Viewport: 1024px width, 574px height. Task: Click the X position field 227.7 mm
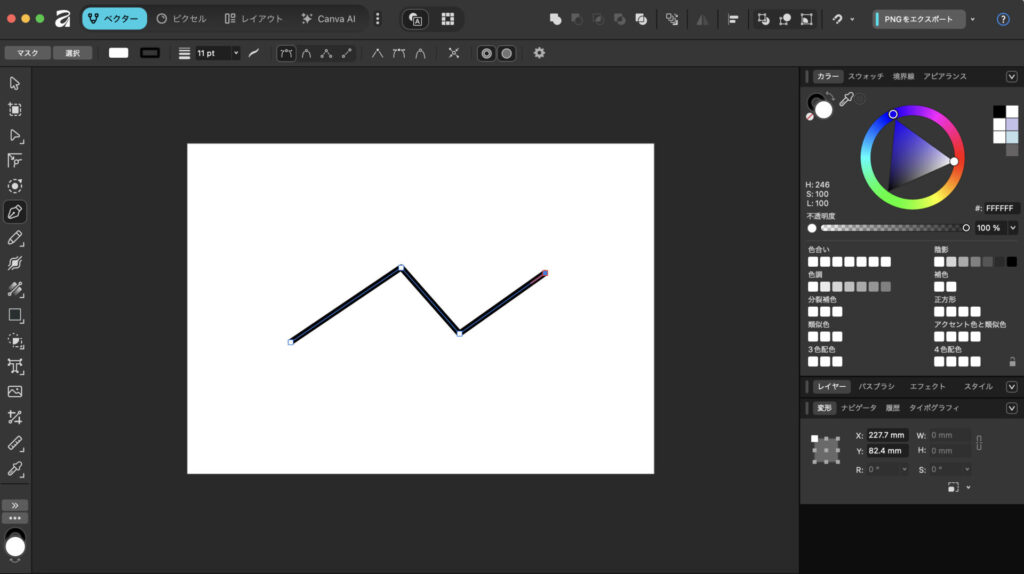[x=886, y=435]
